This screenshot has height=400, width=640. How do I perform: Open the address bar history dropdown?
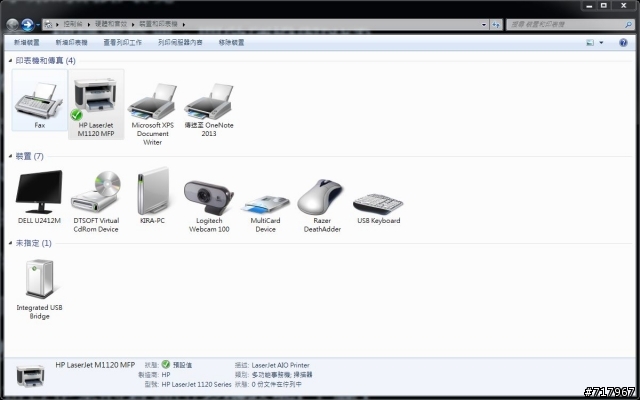tap(484, 24)
